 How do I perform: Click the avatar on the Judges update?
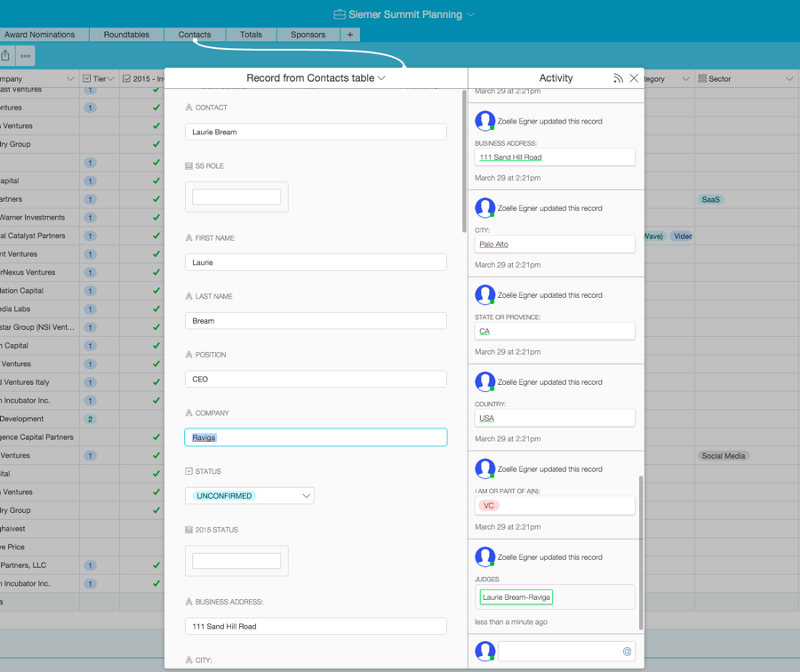485,557
